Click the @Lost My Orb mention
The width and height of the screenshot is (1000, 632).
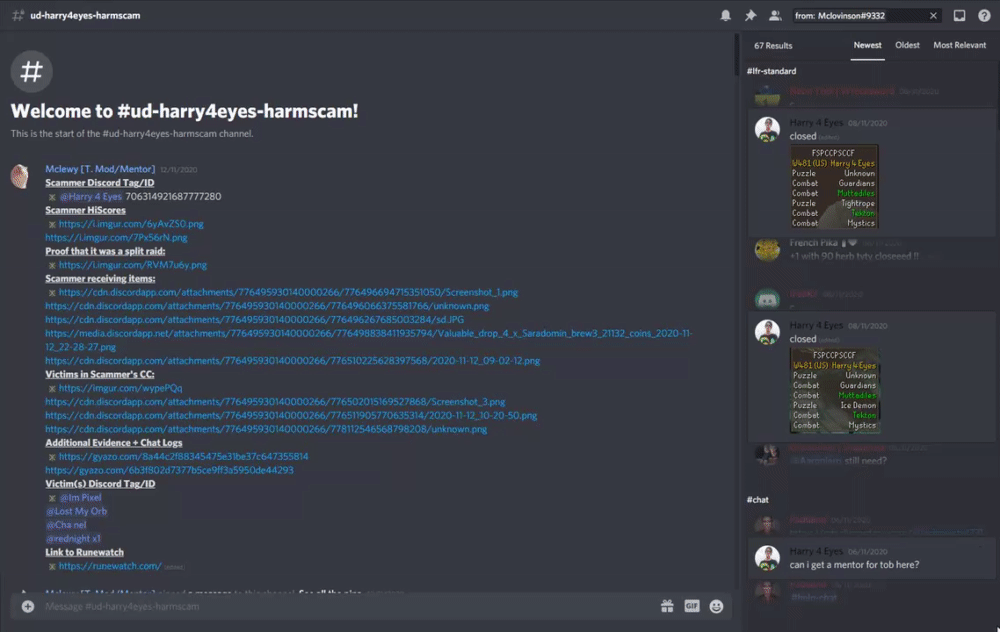[x=77, y=511]
